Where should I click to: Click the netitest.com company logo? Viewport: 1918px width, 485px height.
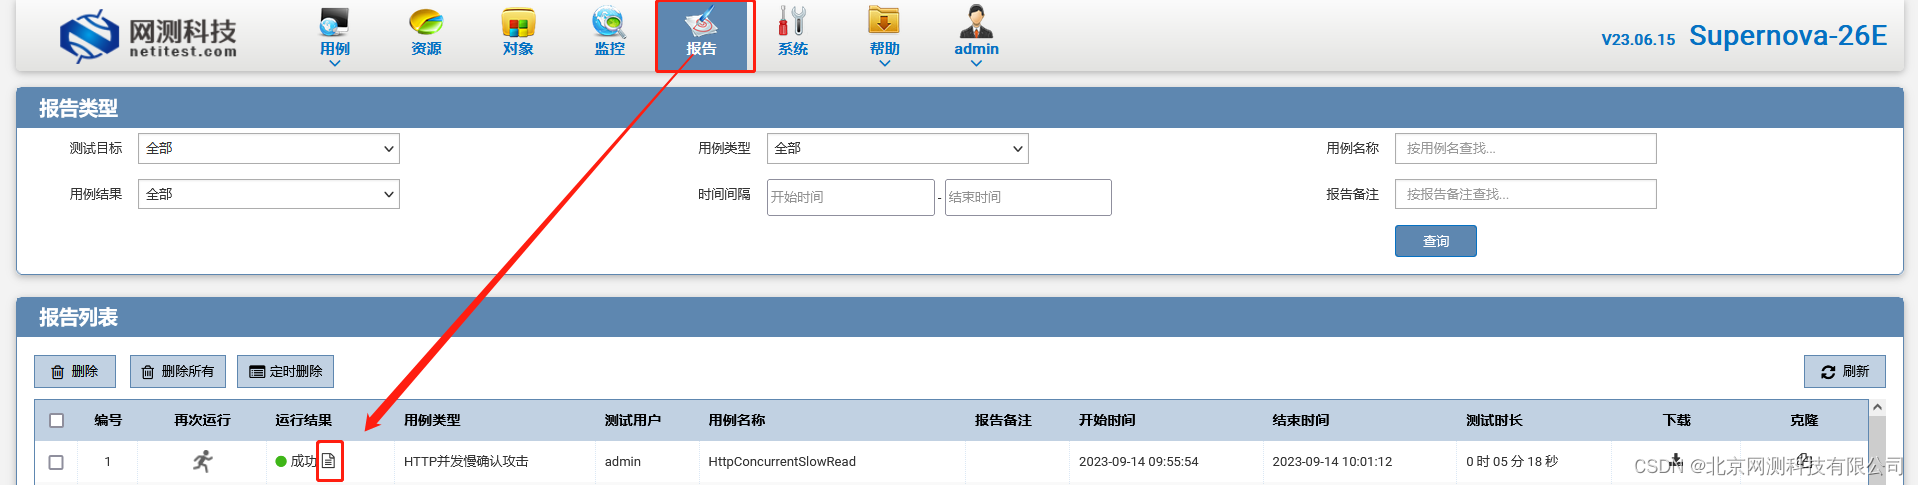click(148, 36)
